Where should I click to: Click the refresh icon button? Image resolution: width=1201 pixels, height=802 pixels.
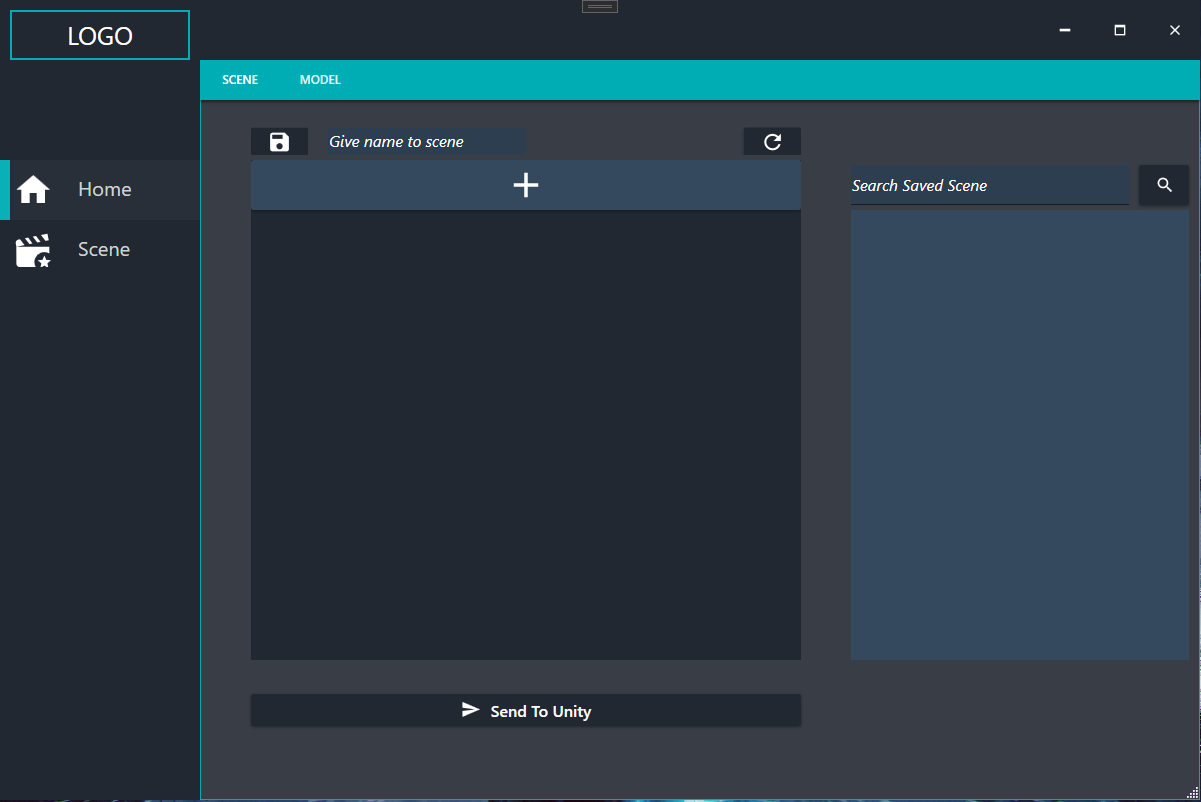click(772, 142)
